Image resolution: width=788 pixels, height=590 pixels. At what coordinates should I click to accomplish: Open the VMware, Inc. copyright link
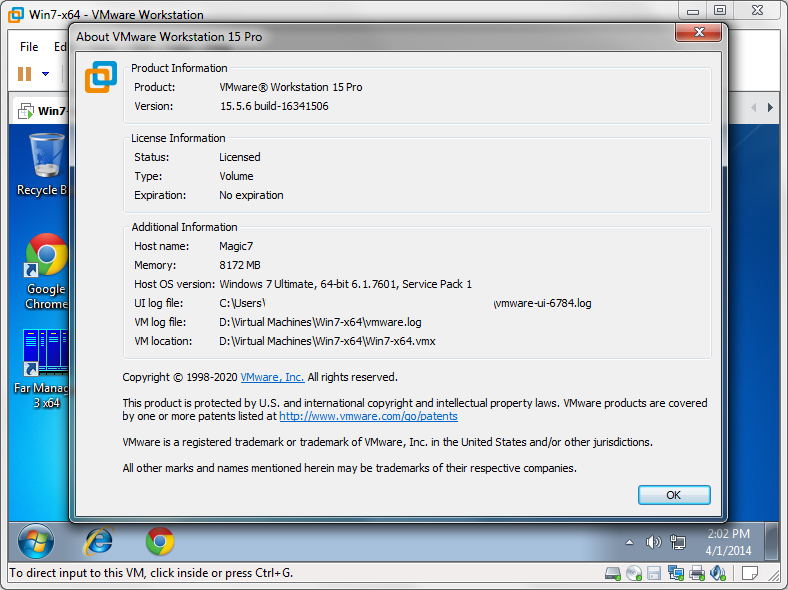tap(272, 377)
